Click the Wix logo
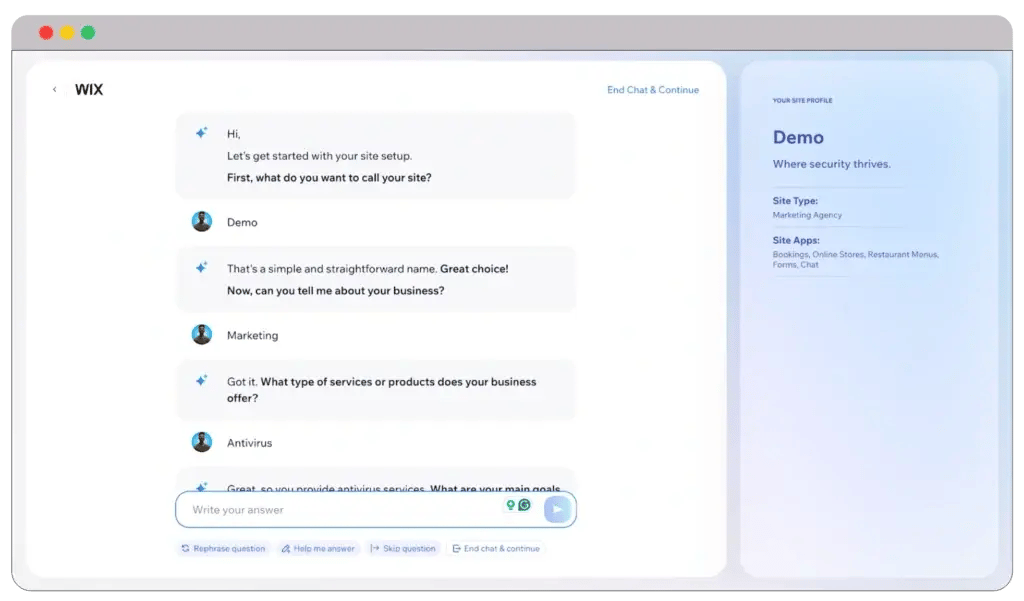The height and width of the screenshot is (601, 1024). [x=89, y=90]
